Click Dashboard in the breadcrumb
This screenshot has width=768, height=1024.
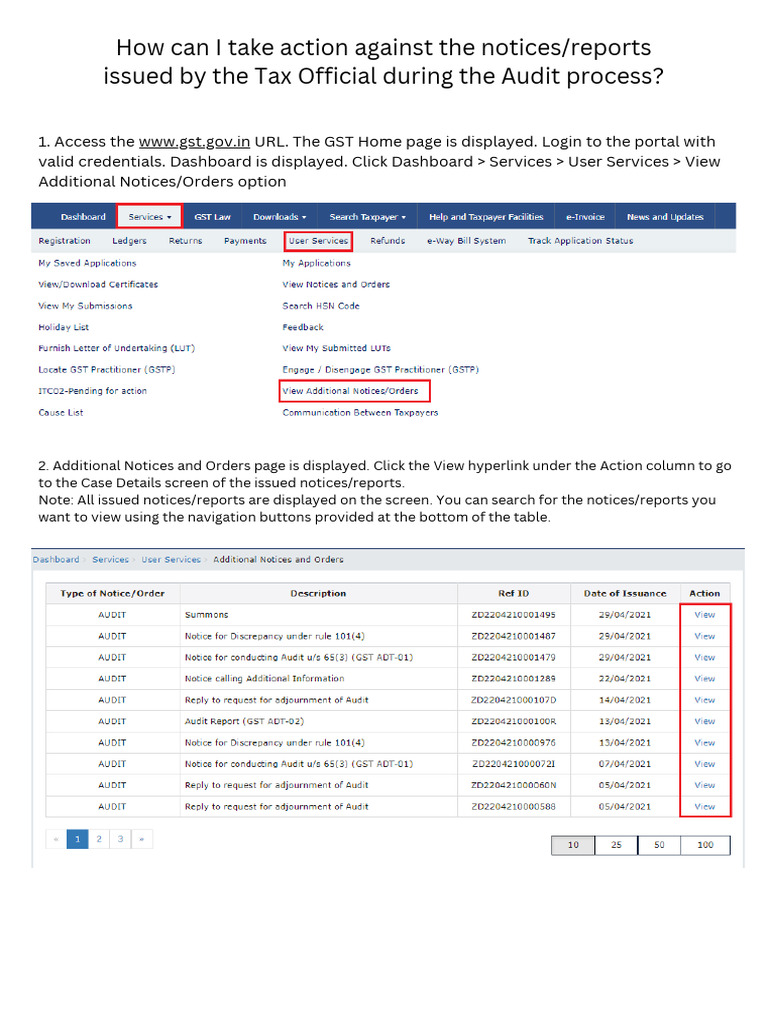pos(56,560)
